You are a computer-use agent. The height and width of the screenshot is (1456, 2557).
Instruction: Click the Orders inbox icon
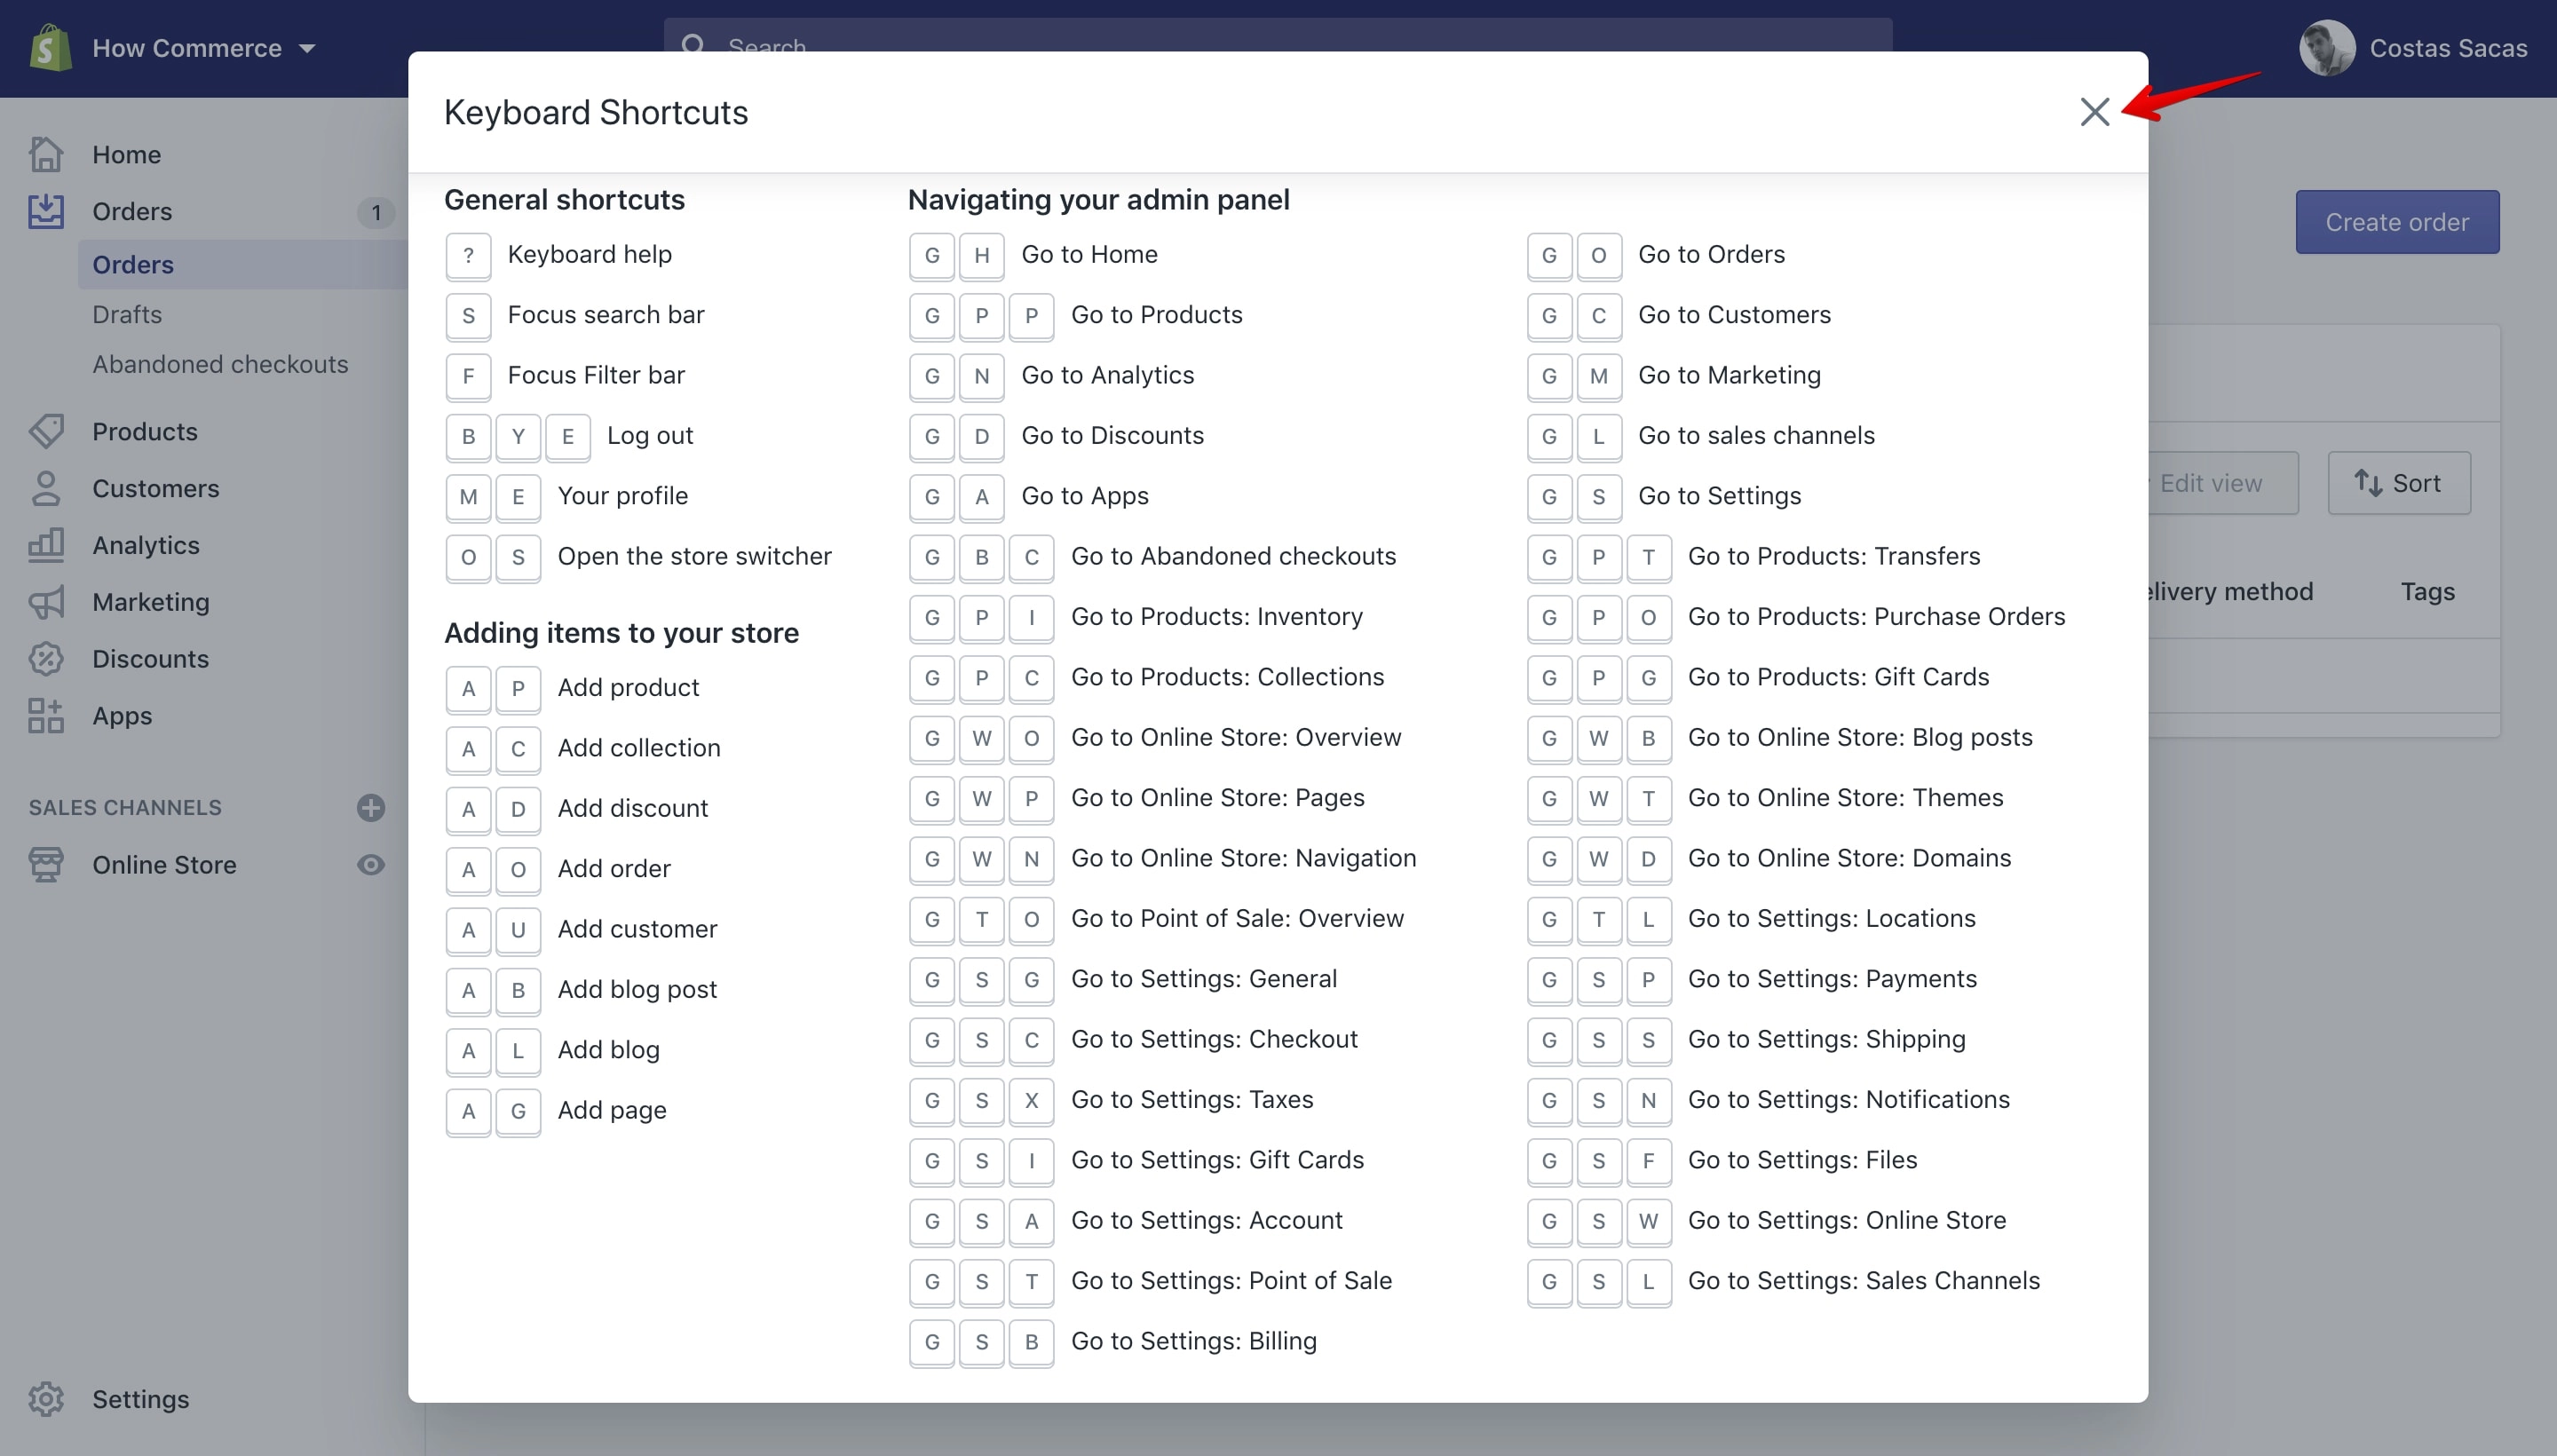click(x=46, y=211)
